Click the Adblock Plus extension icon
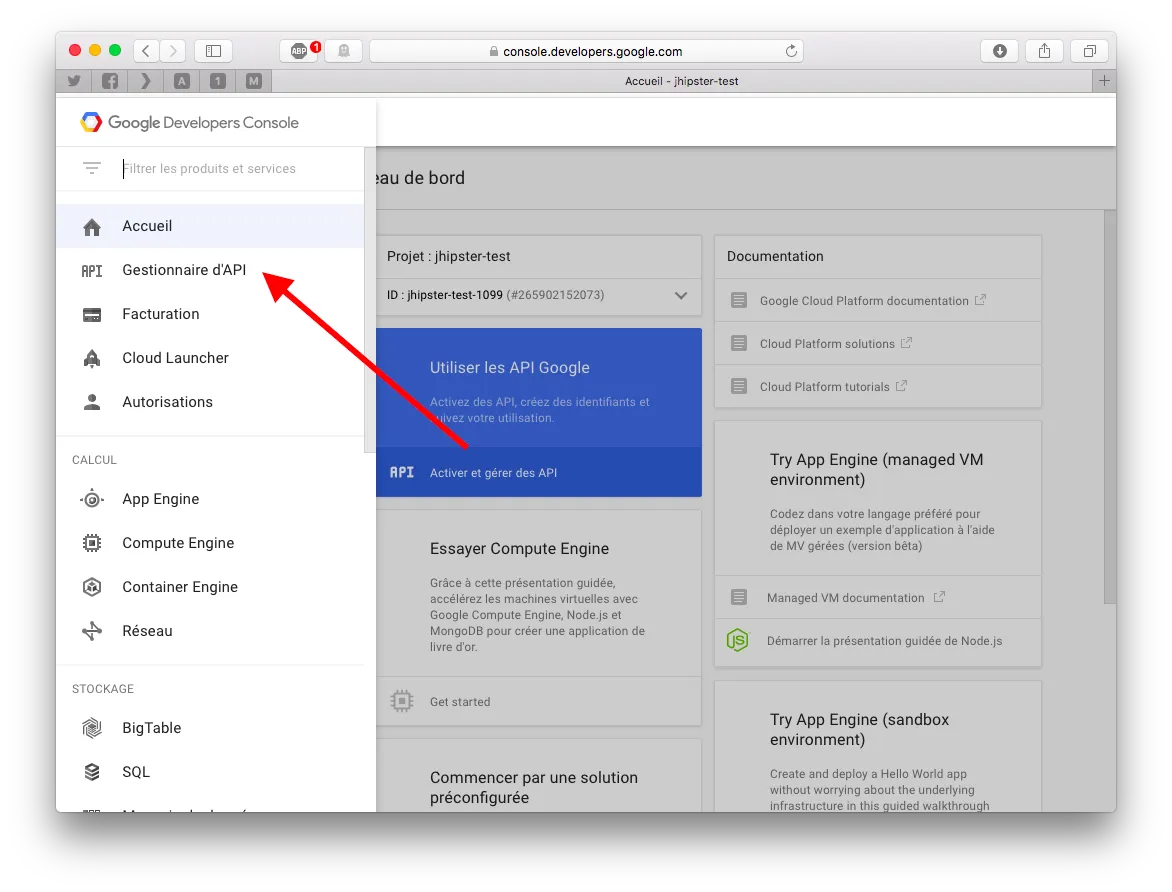Image resolution: width=1172 pixels, height=892 pixels. pos(299,51)
